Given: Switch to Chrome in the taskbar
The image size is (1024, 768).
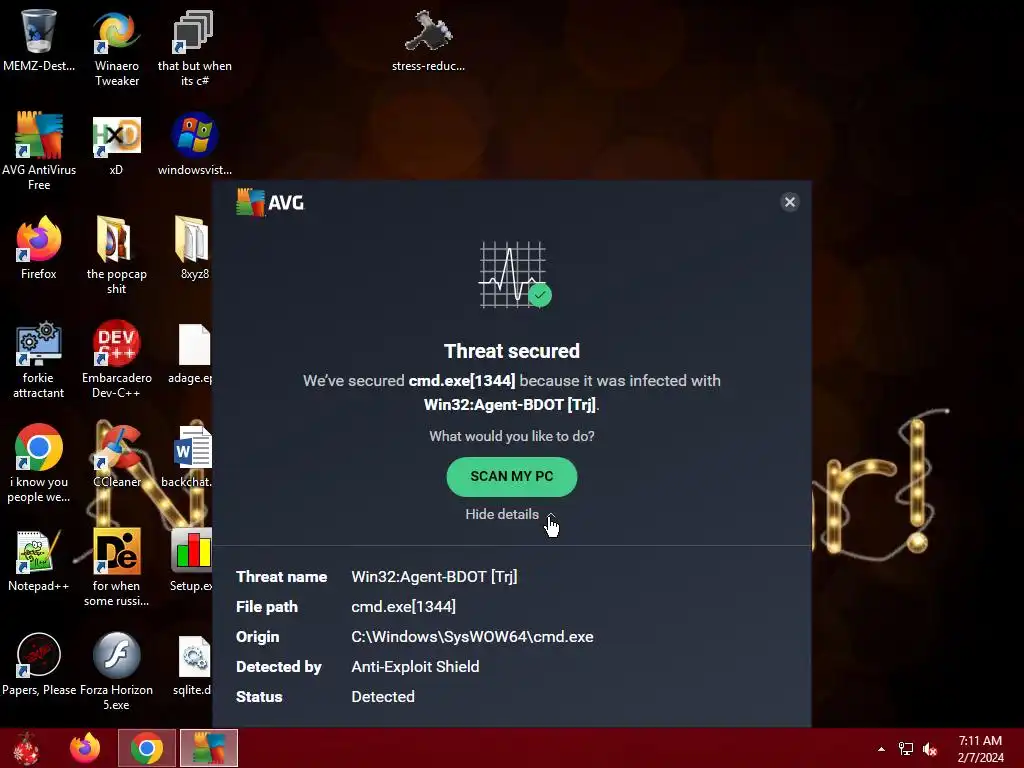Looking at the screenshot, I should (x=147, y=748).
